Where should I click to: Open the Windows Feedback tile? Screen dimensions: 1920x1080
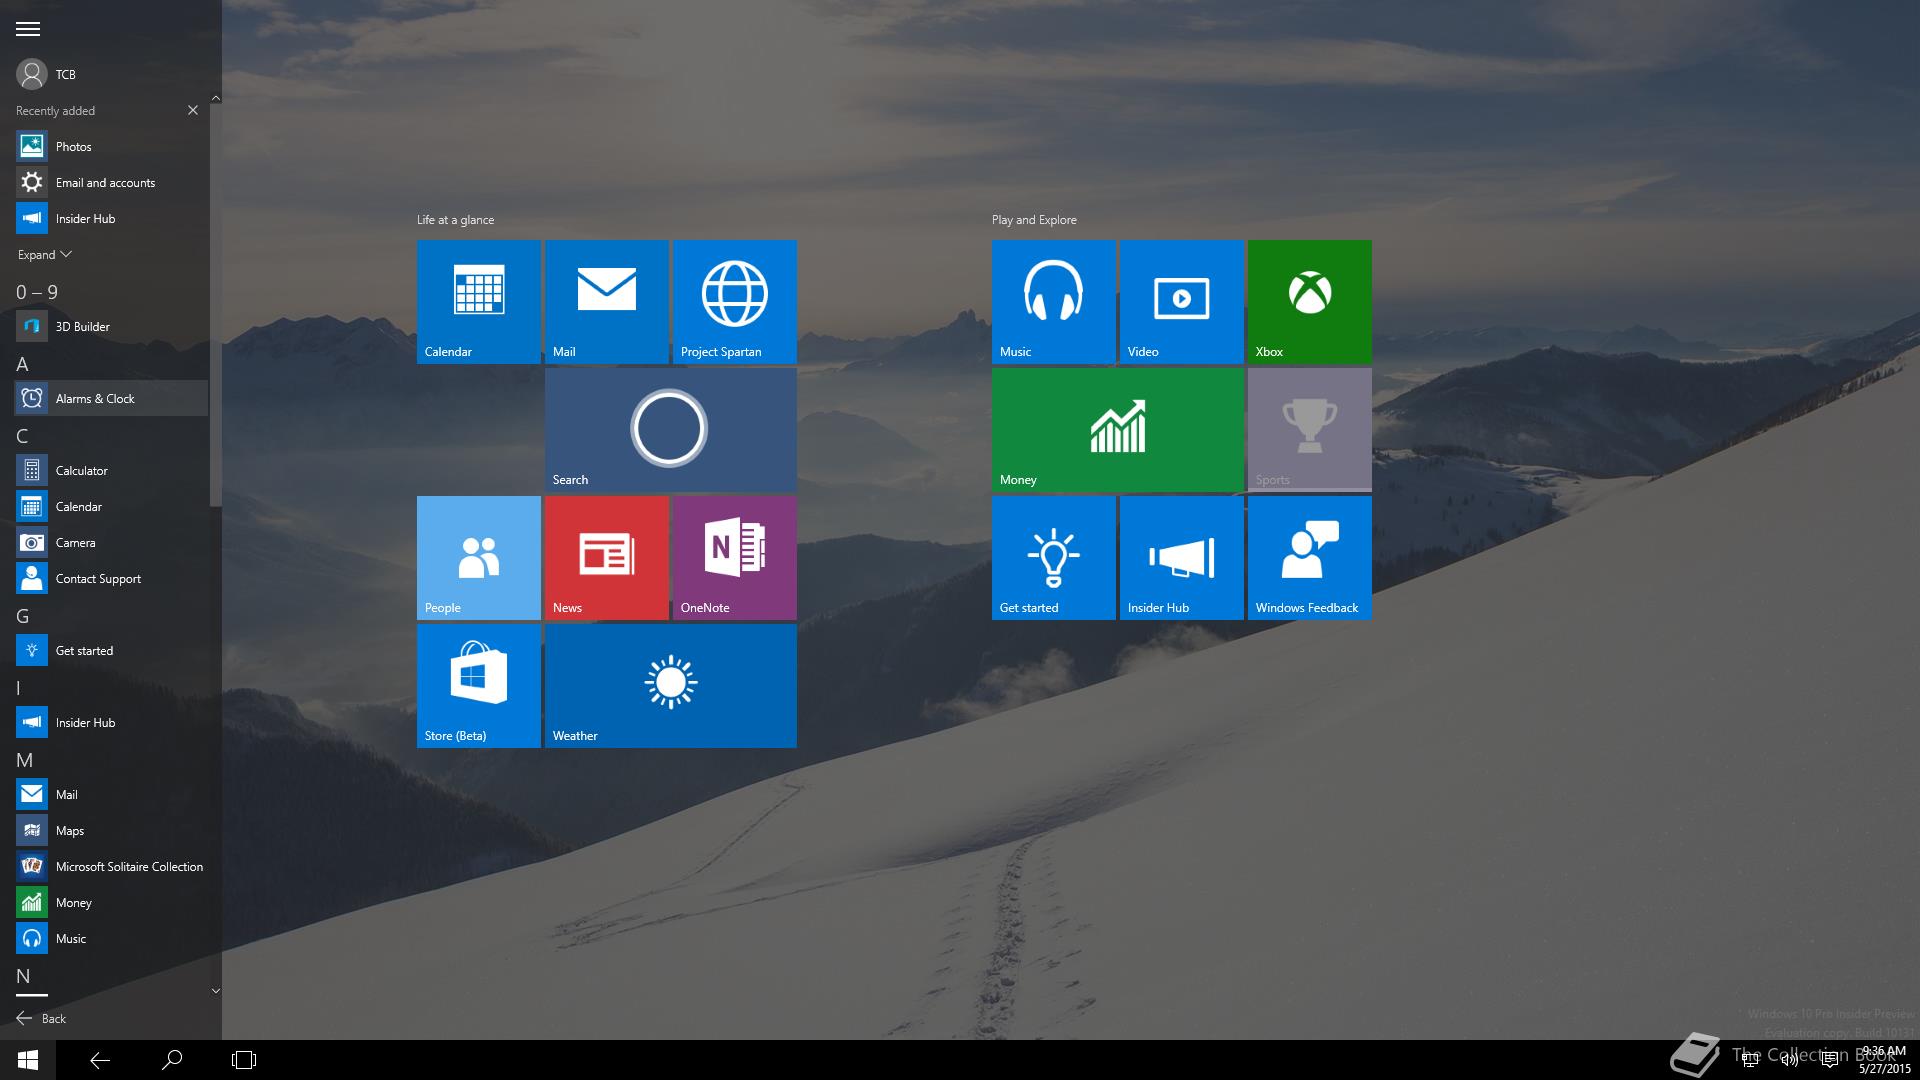click(x=1309, y=557)
